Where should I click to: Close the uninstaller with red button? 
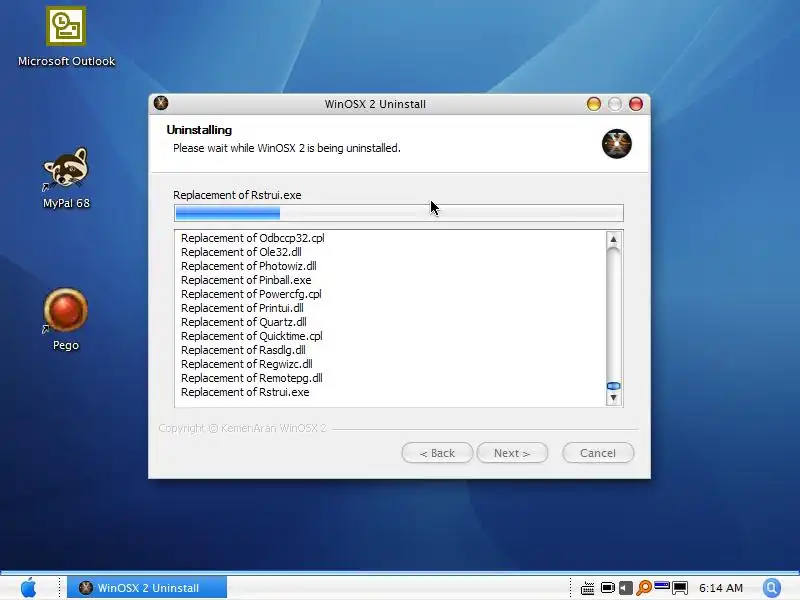[x=636, y=104]
